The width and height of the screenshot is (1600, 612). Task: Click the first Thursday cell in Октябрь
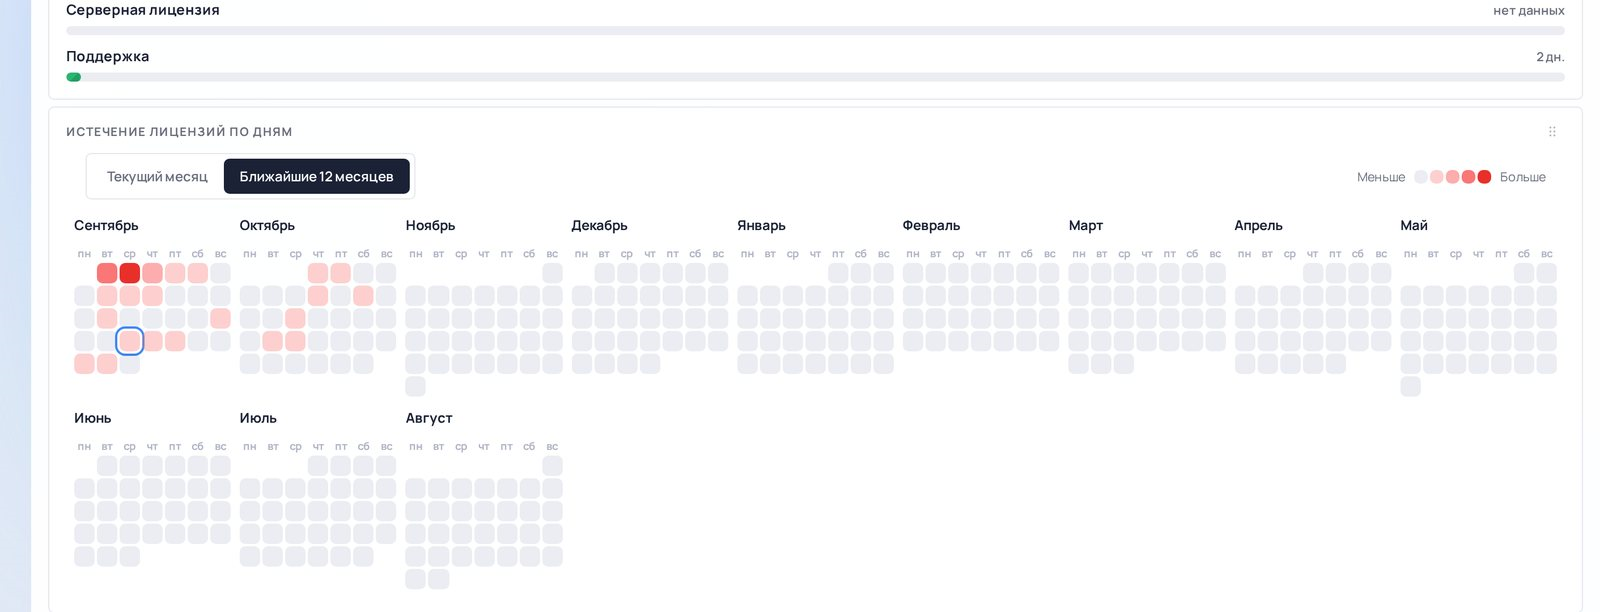tap(318, 273)
